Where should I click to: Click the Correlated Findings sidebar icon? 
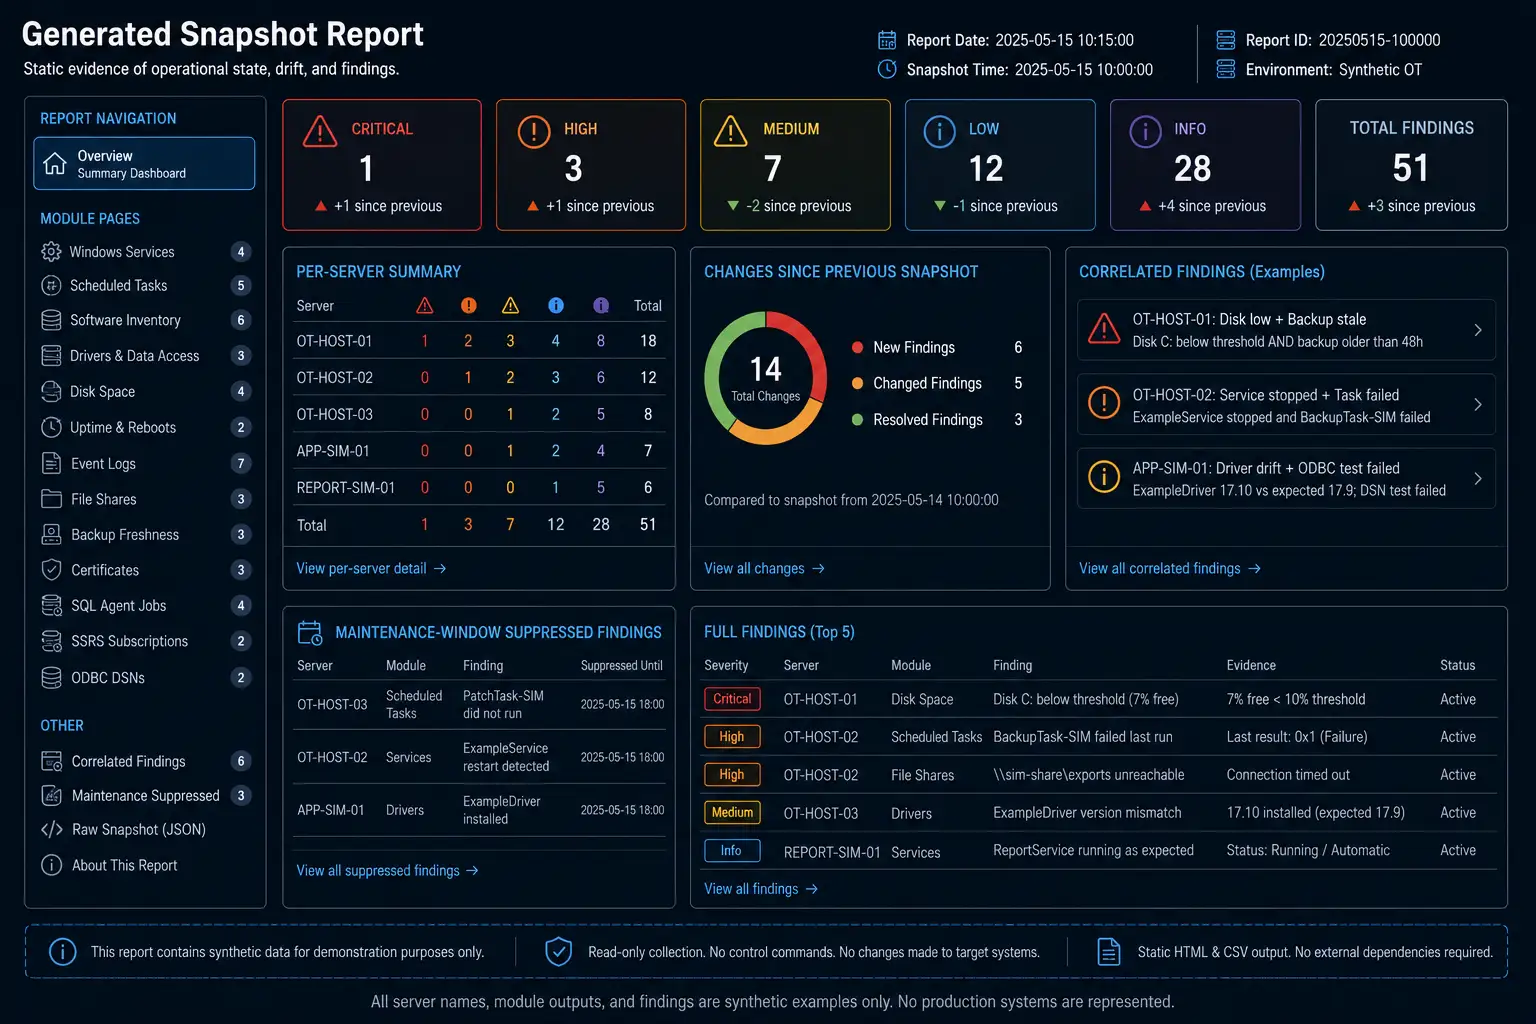pos(51,761)
